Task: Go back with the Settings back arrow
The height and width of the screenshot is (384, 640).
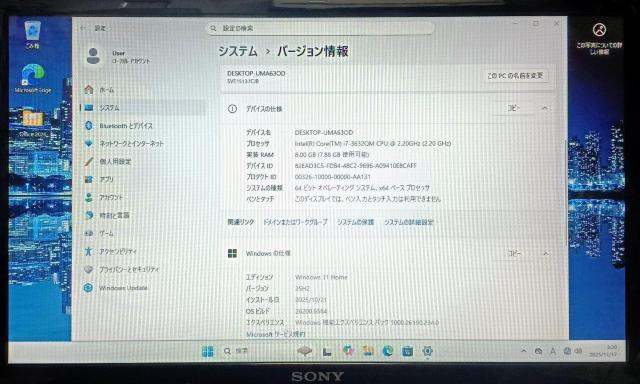Action: (x=83, y=28)
